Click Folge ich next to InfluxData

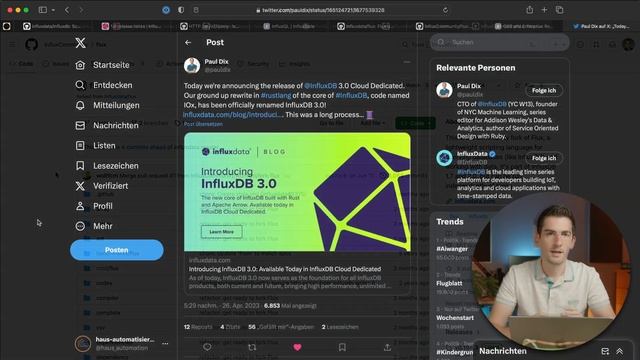point(544,158)
